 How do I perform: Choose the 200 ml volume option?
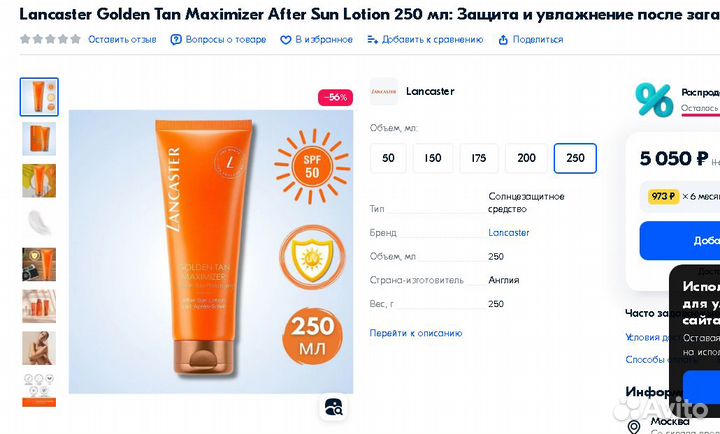[526, 158]
